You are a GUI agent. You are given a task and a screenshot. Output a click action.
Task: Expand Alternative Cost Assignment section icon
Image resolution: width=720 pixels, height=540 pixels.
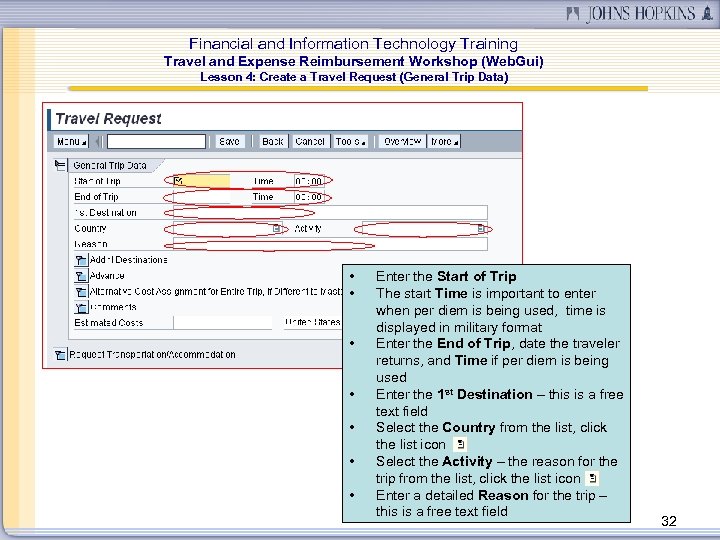(x=81, y=292)
